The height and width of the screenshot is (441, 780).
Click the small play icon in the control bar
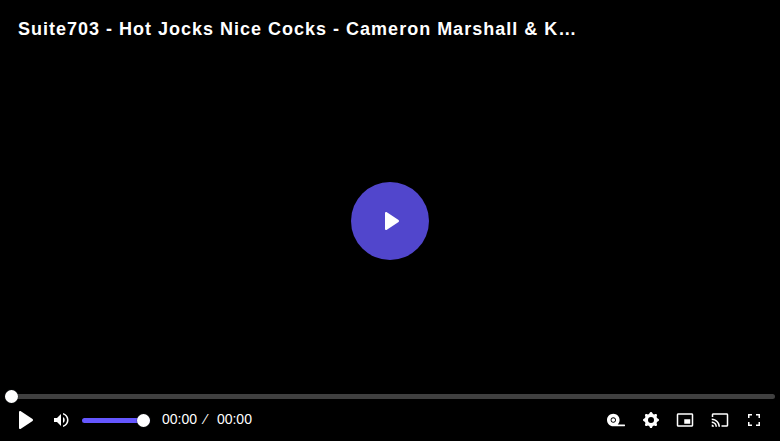[x=25, y=420]
